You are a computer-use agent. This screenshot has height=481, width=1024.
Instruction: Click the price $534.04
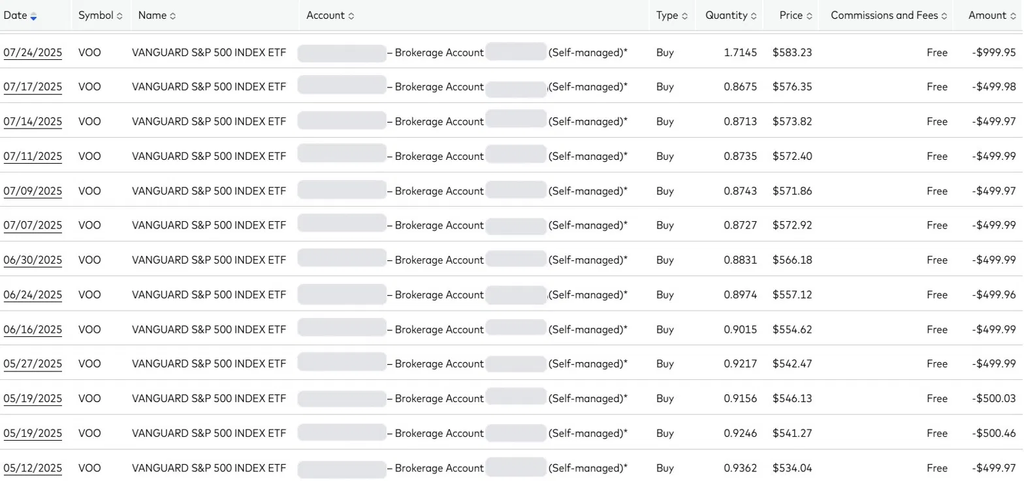tap(792, 467)
